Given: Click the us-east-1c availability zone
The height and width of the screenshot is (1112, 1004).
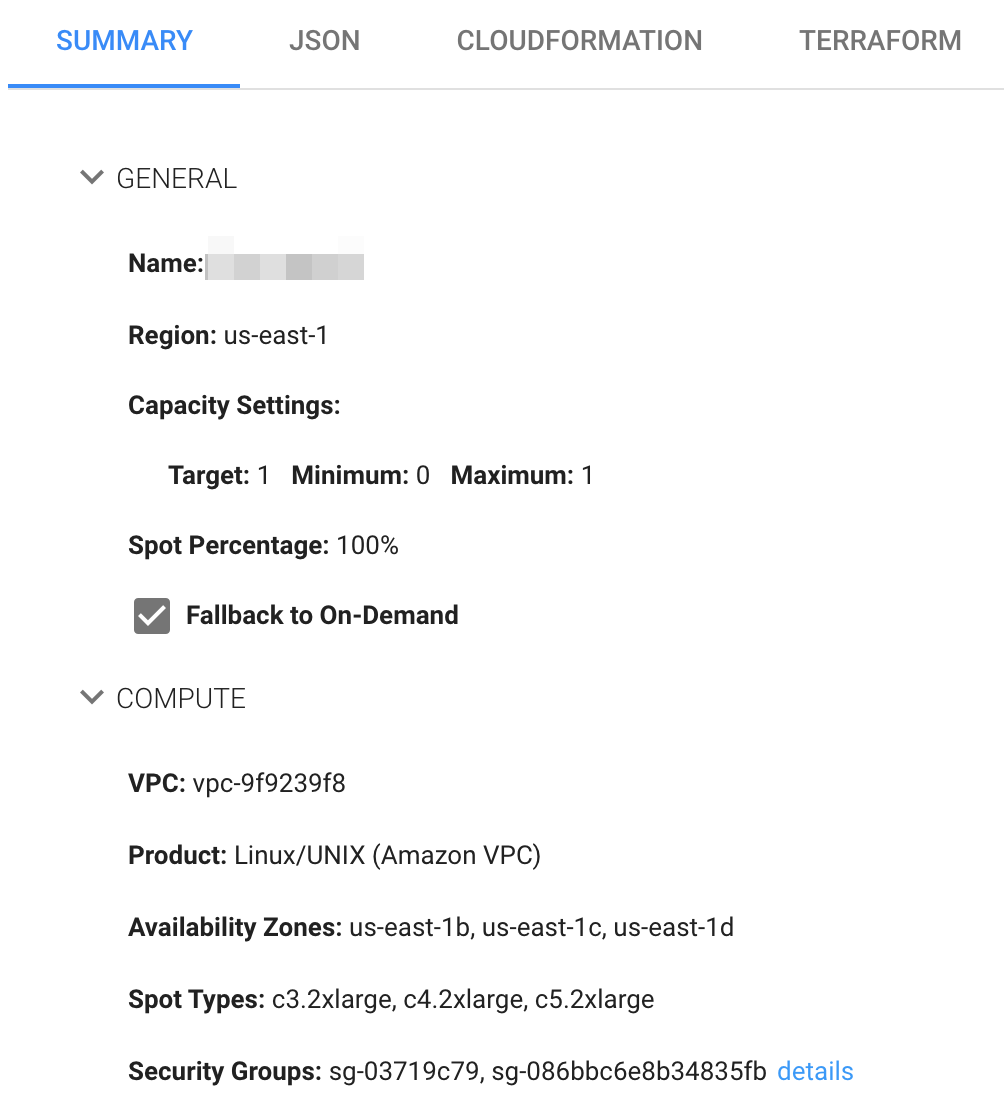Looking at the screenshot, I should point(542,928).
